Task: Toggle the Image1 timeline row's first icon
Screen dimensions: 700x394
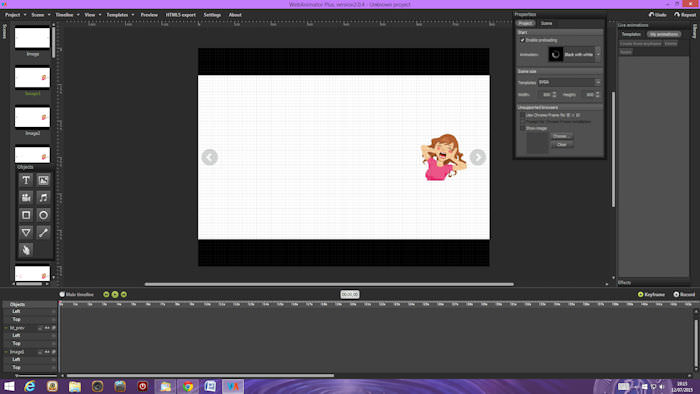Action: tap(40, 352)
